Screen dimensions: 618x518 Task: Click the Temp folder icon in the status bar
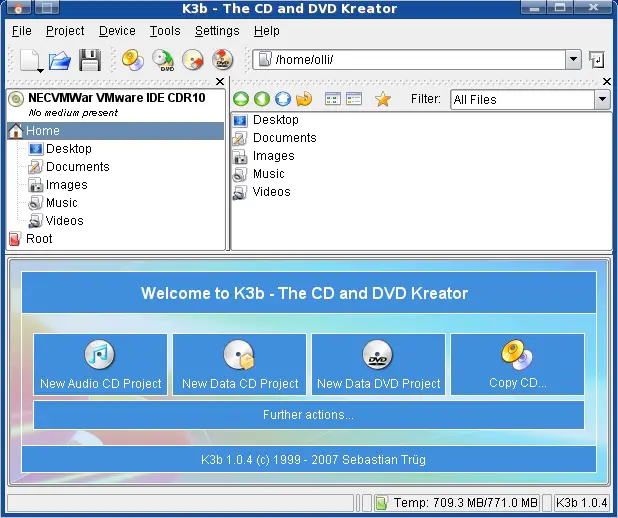[x=382, y=503]
